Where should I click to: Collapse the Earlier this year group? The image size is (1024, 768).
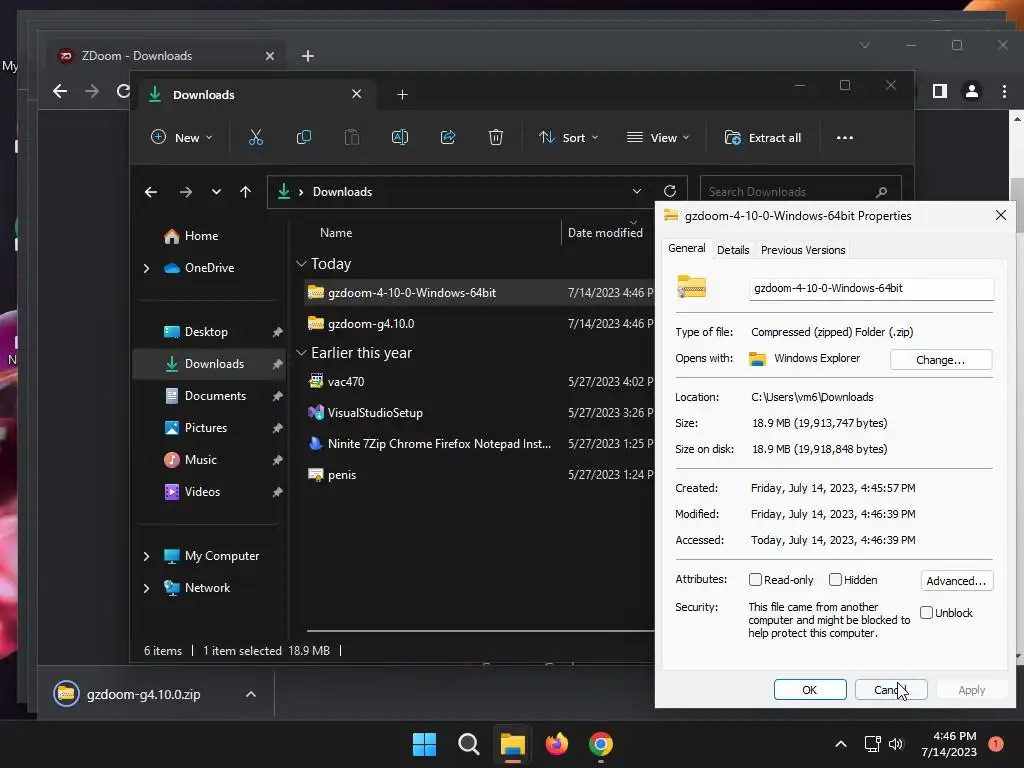[x=301, y=353]
